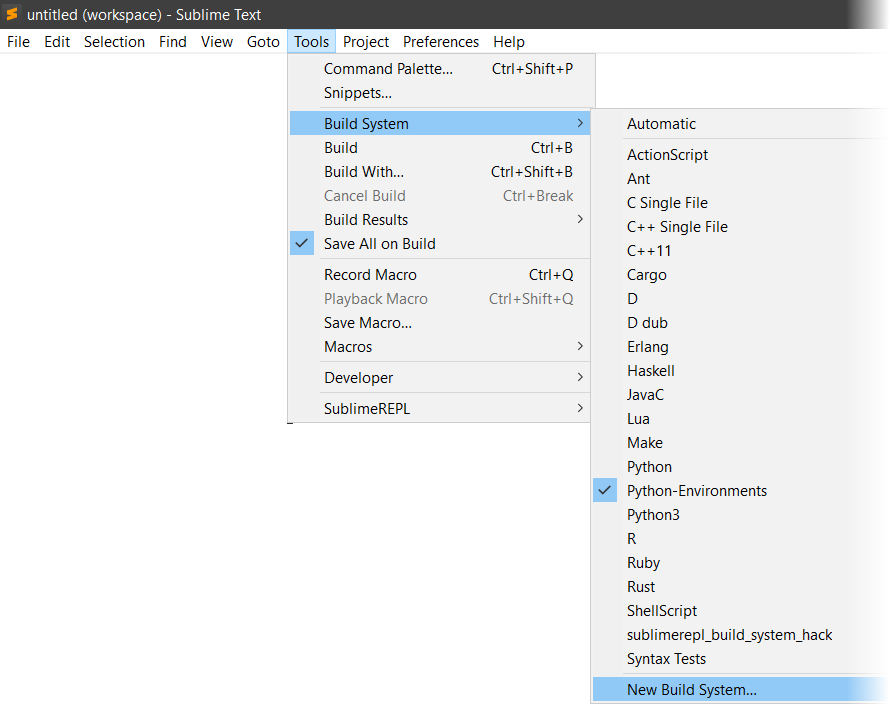
Task: Choose sublimerepl_build_system_hack entry
Action: click(729, 634)
